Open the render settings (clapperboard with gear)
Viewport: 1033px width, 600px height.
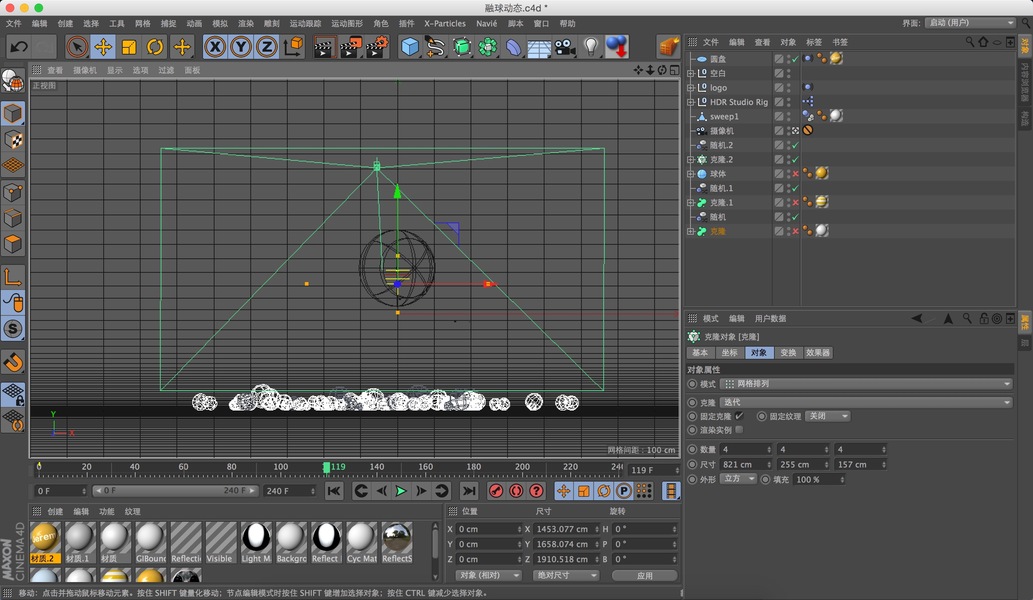pyautogui.click(x=377, y=47)
